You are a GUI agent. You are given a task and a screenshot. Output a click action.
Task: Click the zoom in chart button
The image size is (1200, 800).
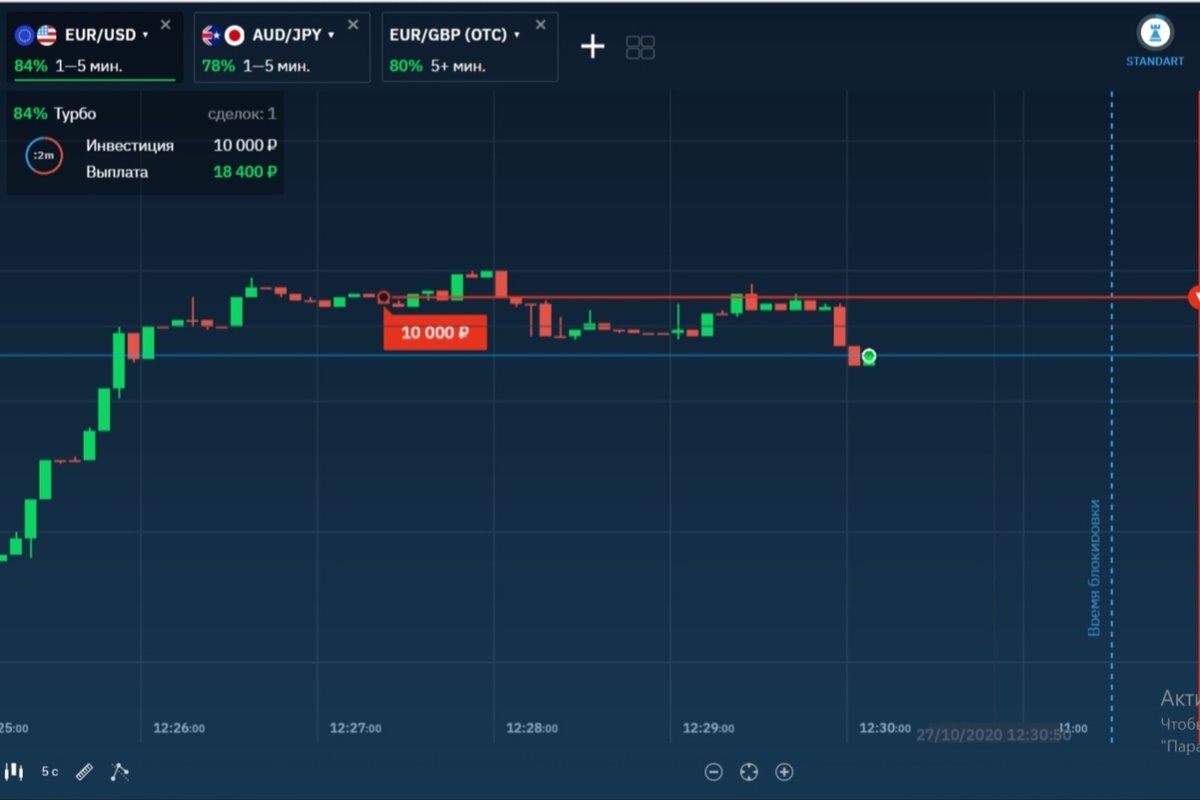(784, 772)
